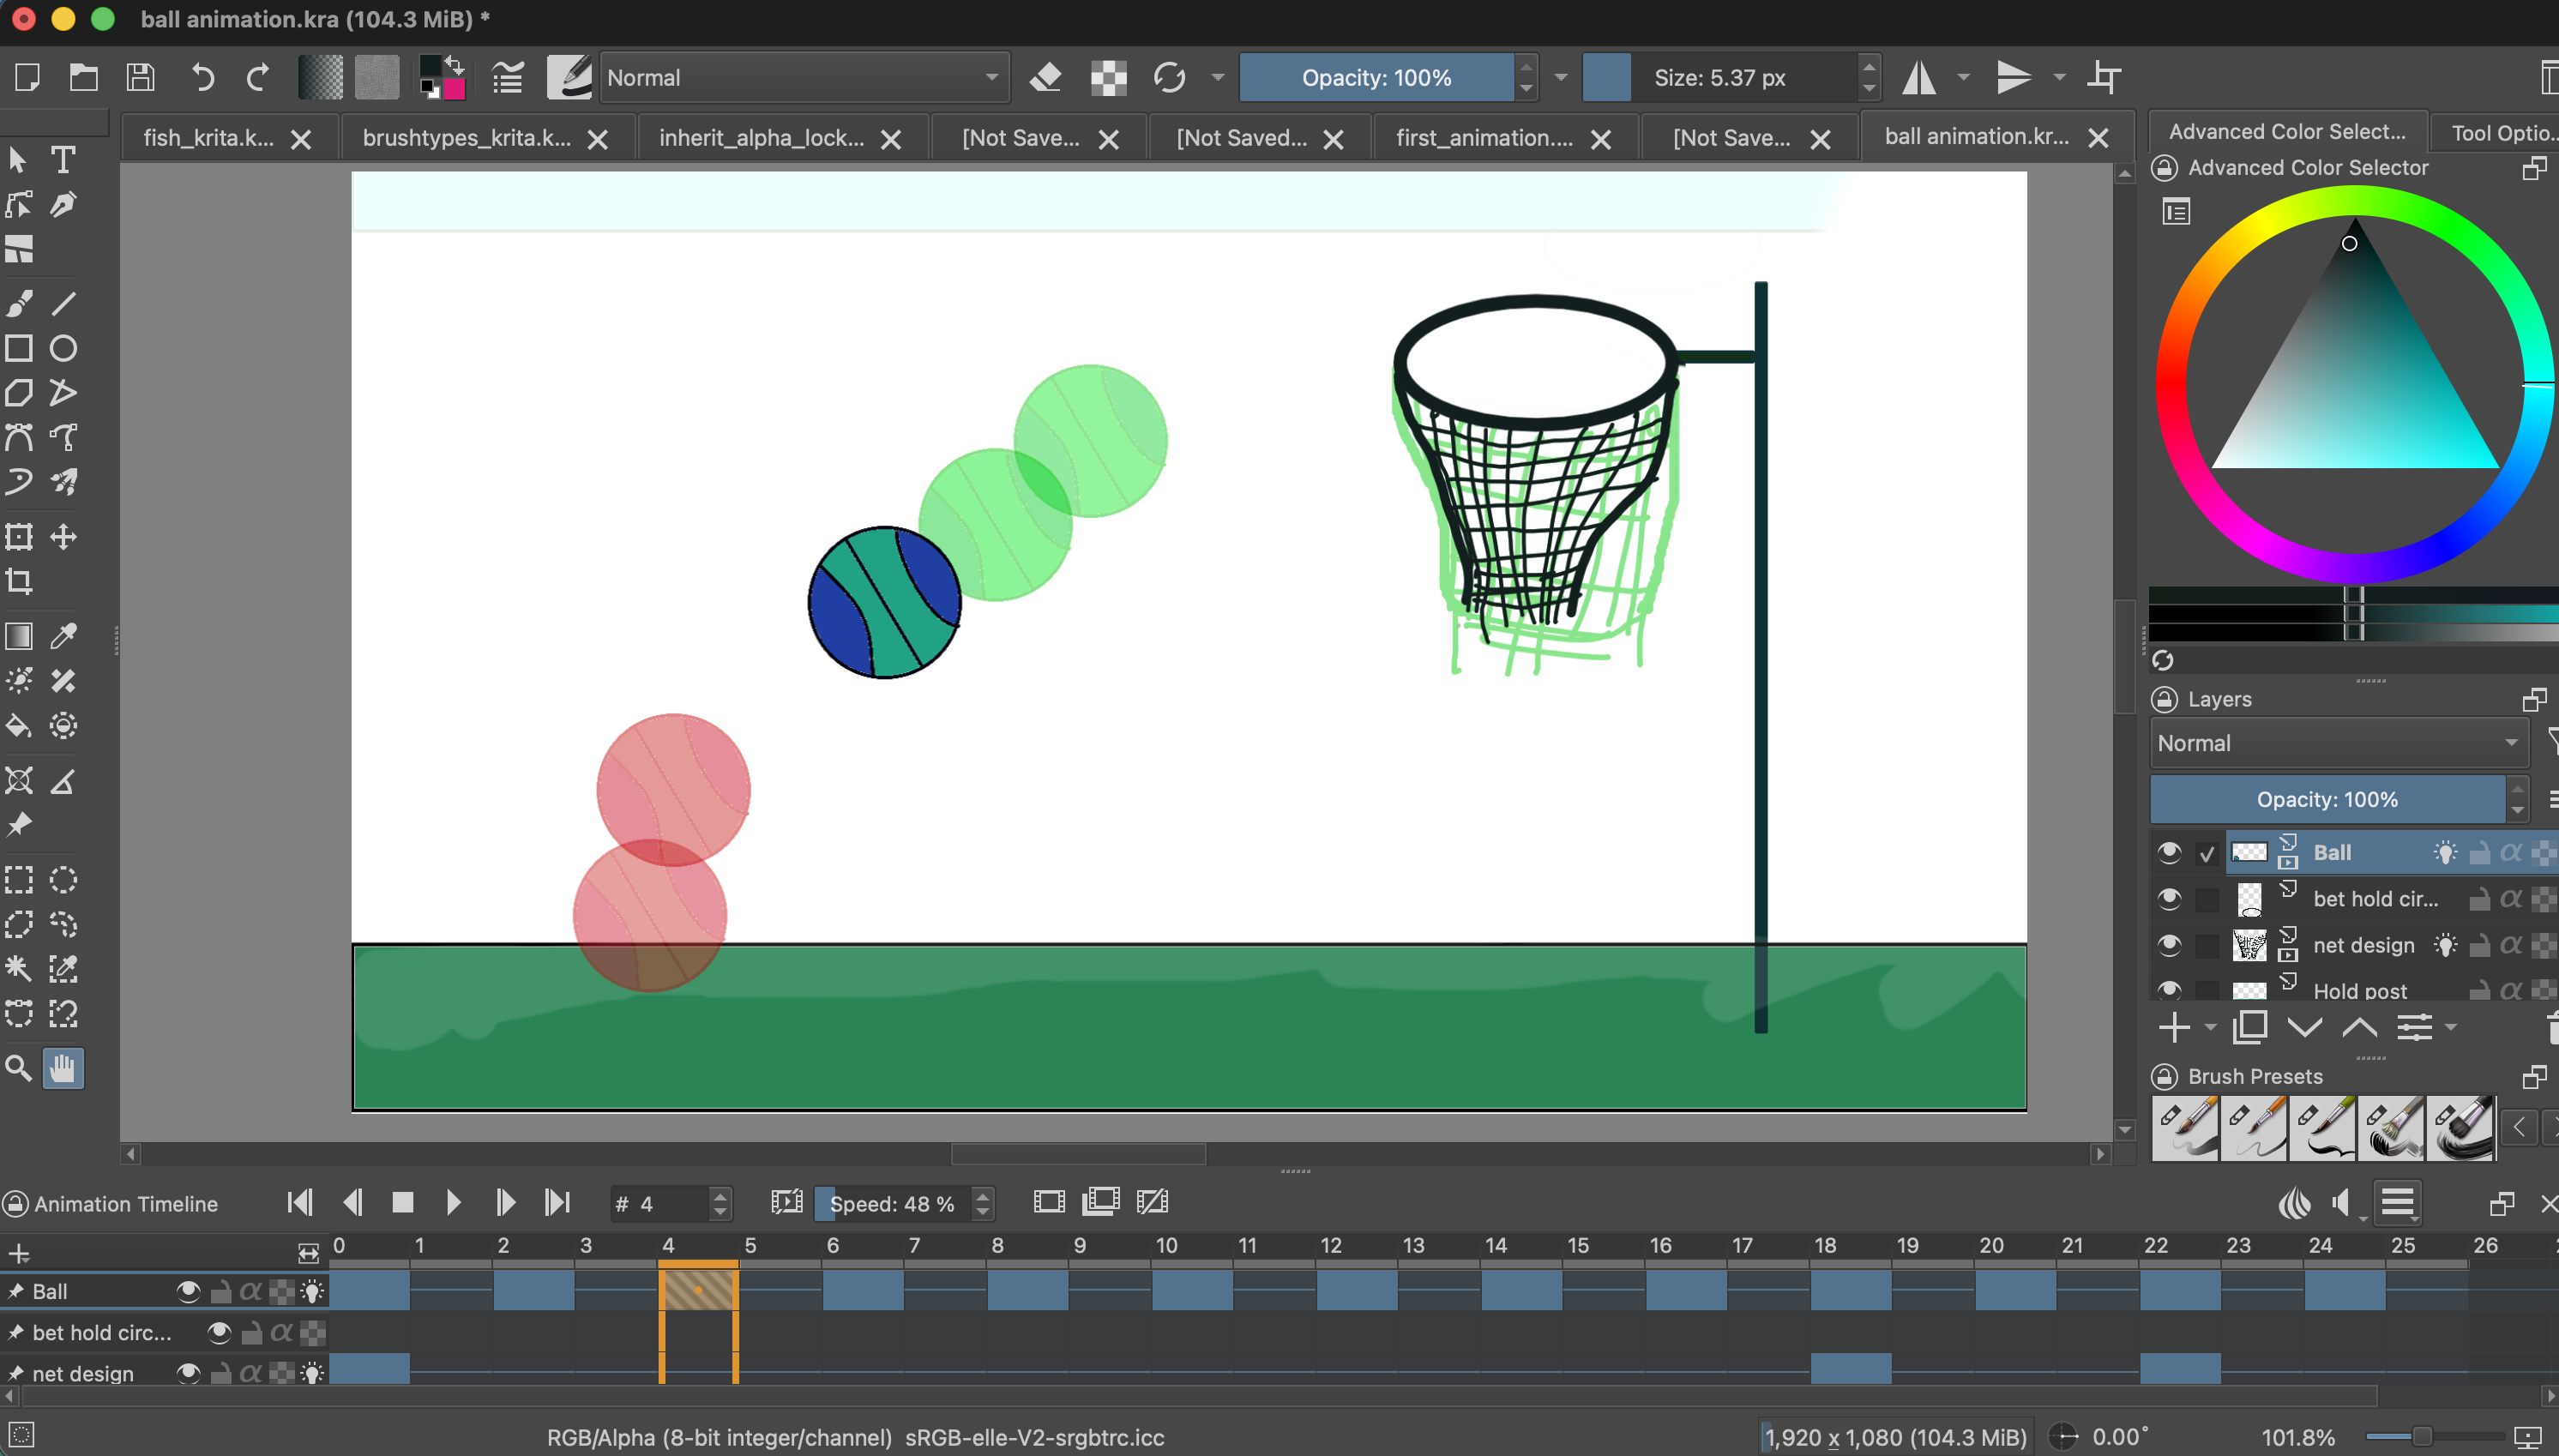Open the layer properties dropdown arrow
This screenshot has height=1456, width=2559.
coord(2451,1027)
